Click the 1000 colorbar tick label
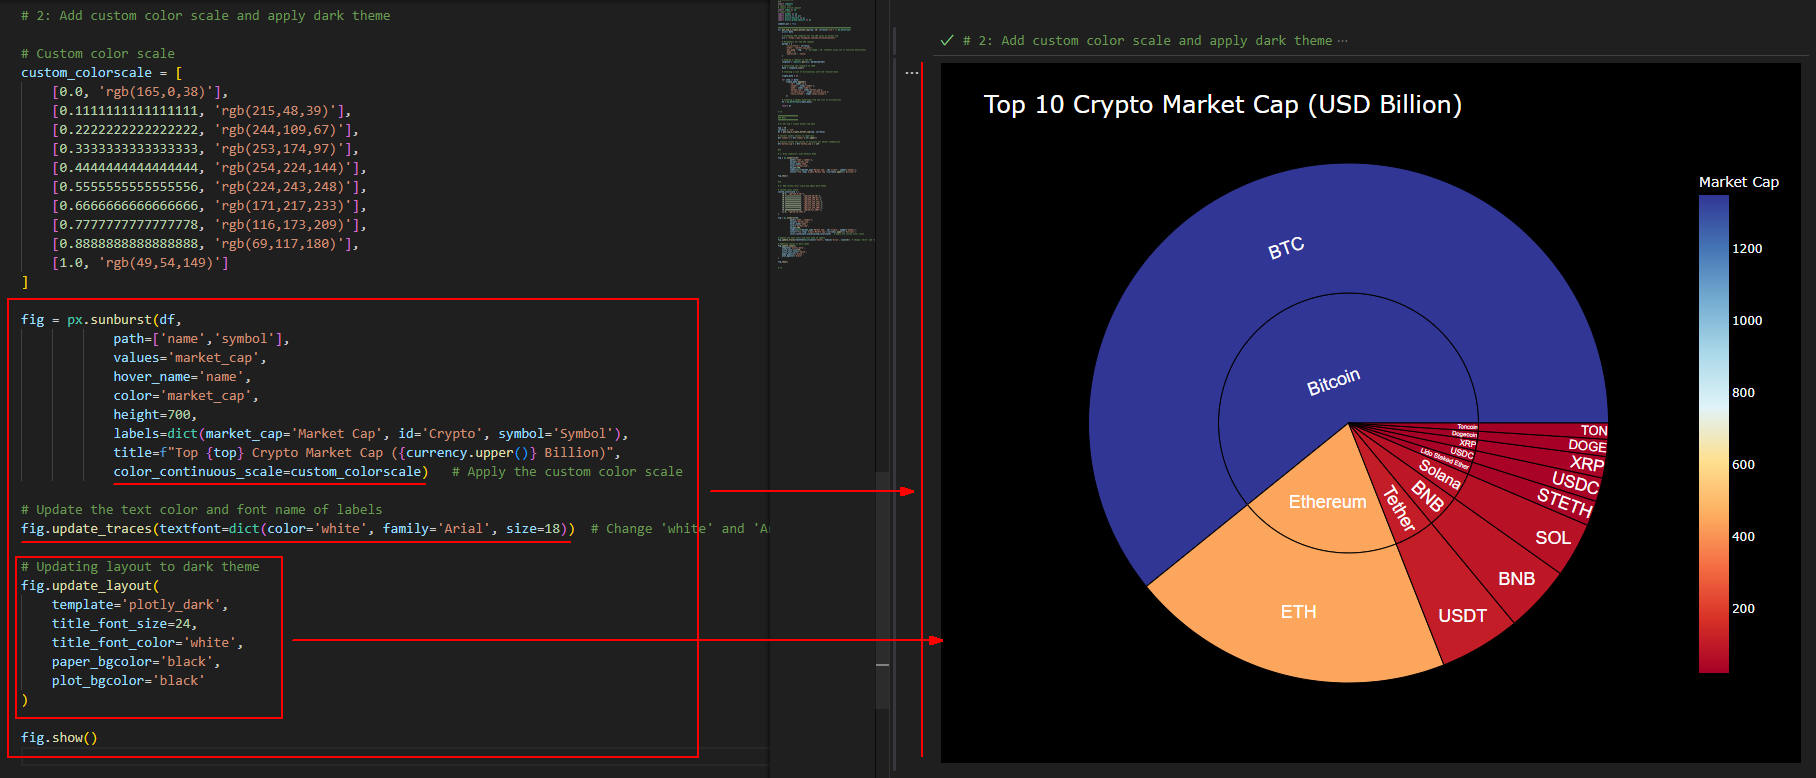Screen dimensions: 1816x778 tap(1747, 321)
